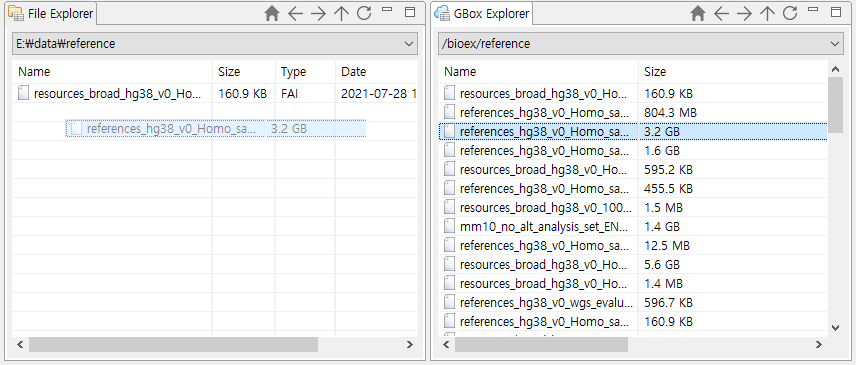
Task: Sort File Explorer by Type column
Action: point(305,71)
